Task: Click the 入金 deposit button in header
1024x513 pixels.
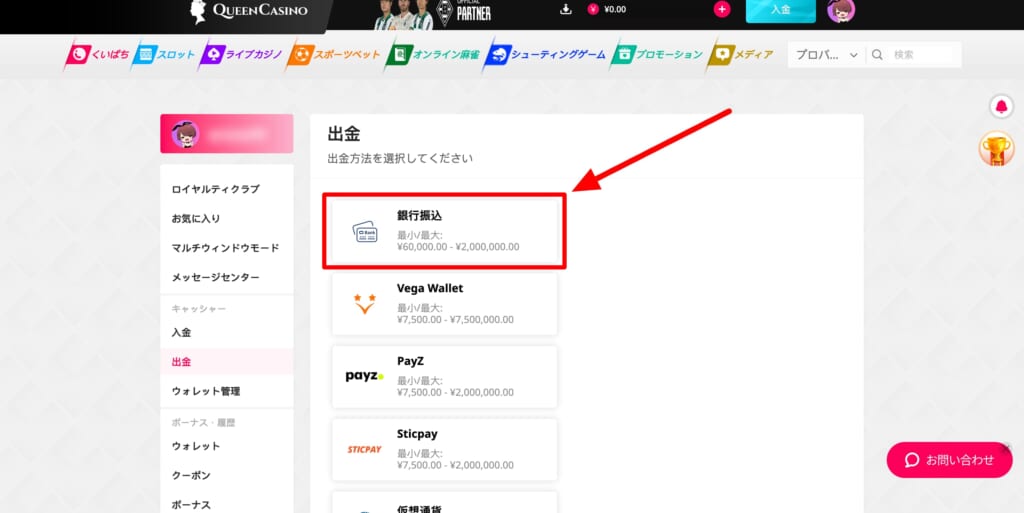Action: tap(780, 10)
